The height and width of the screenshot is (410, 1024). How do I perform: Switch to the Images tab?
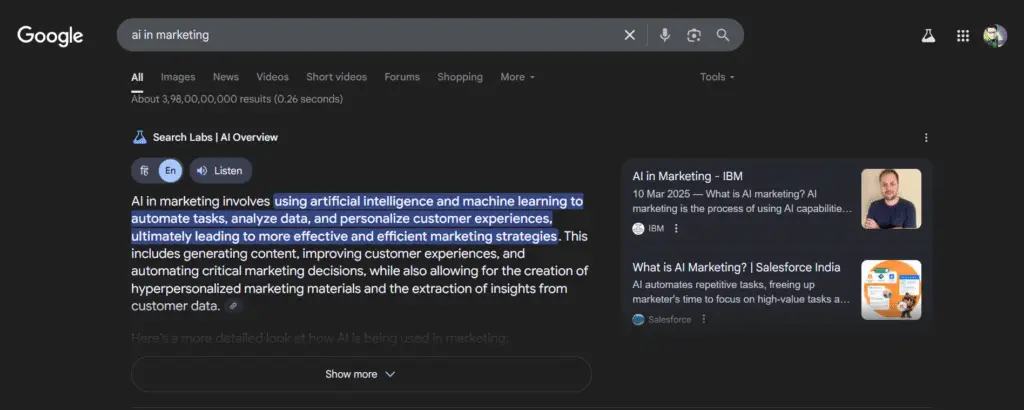(178, 77)
